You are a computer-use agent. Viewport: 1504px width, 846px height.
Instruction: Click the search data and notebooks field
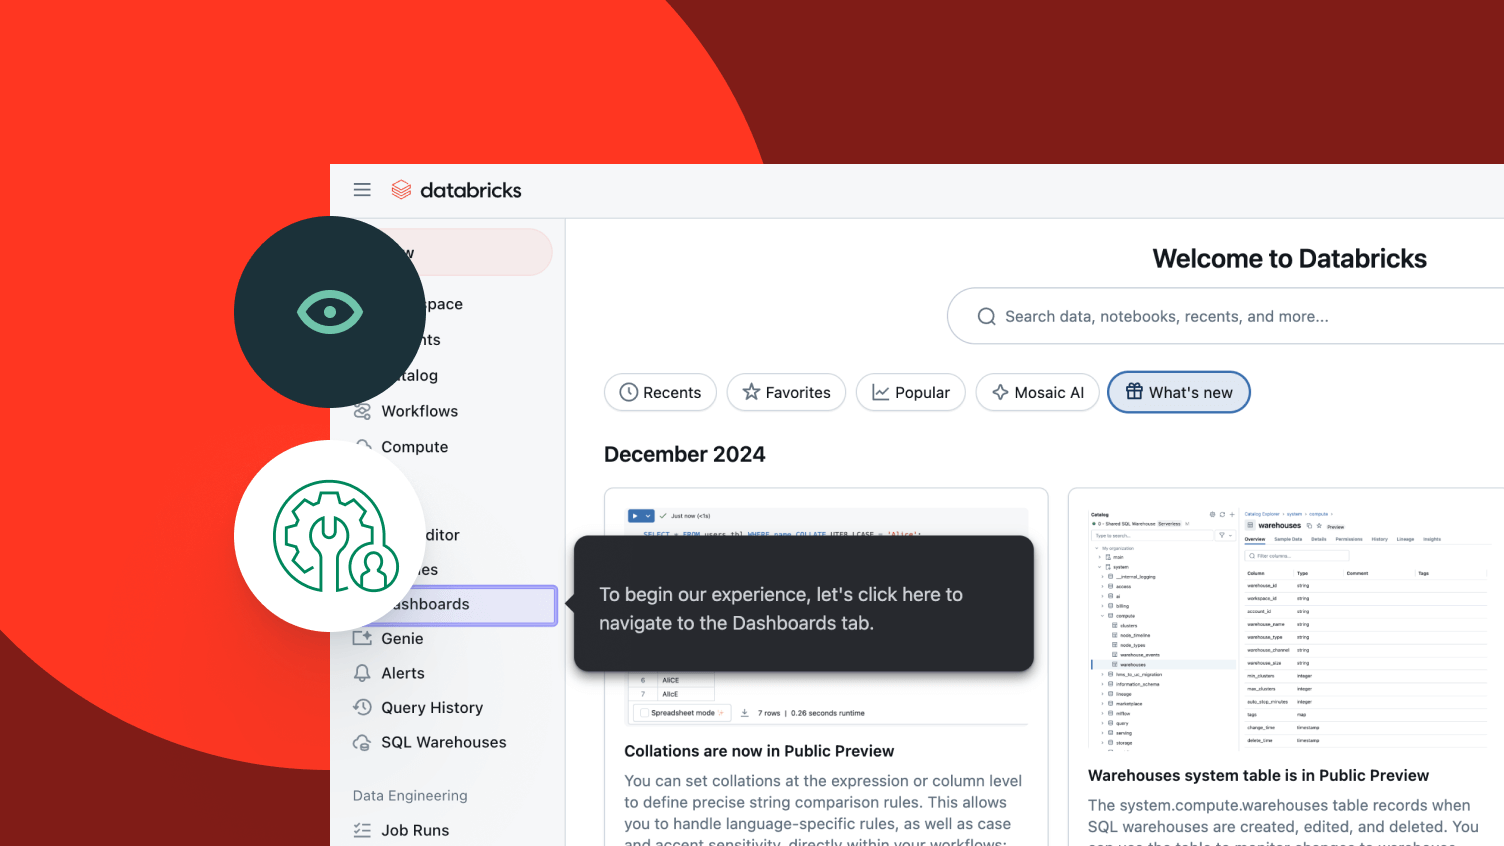1225,316
